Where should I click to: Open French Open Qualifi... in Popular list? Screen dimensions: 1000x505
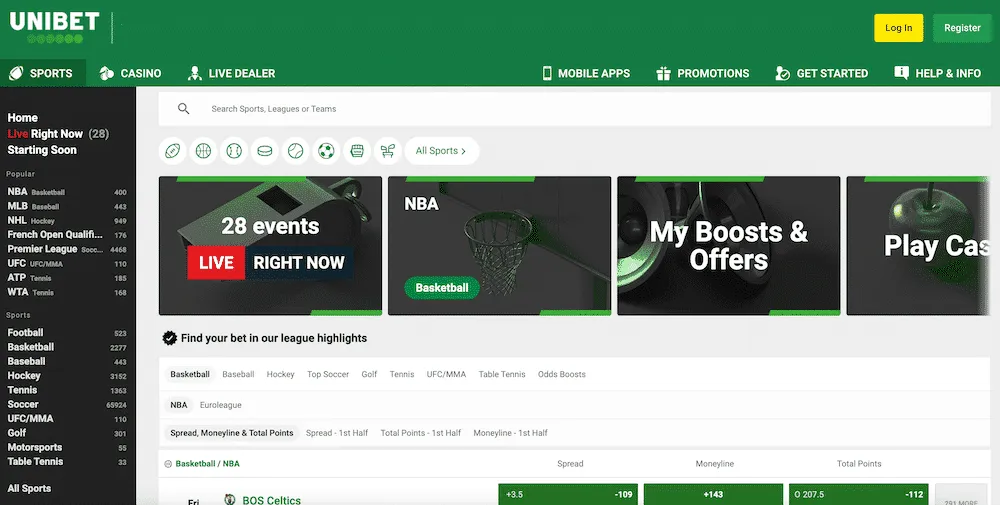(x=67, y=235)
